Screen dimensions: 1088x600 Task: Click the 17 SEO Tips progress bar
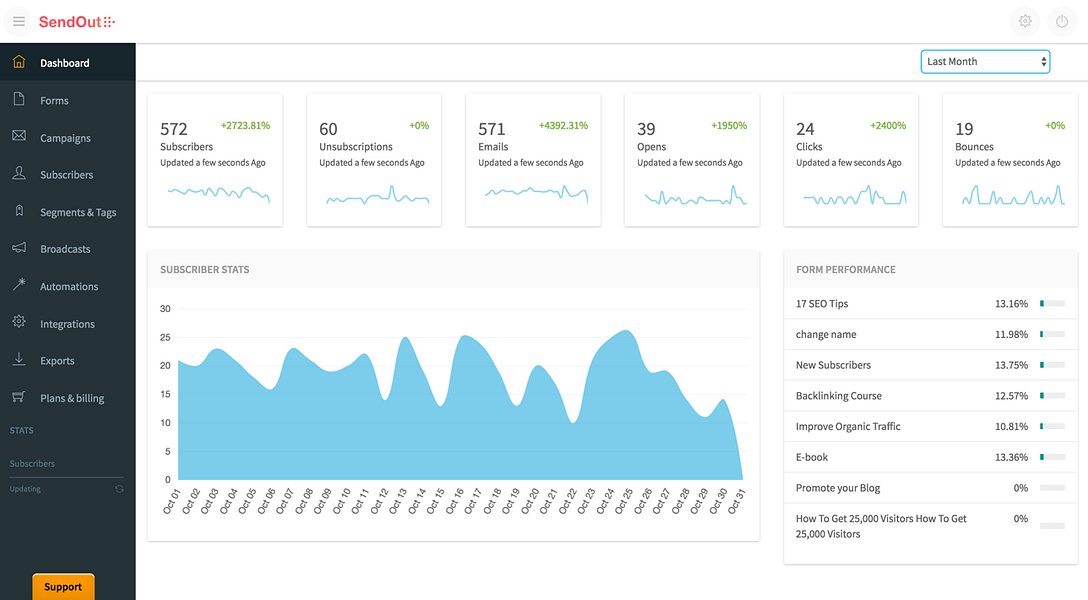1053,304
